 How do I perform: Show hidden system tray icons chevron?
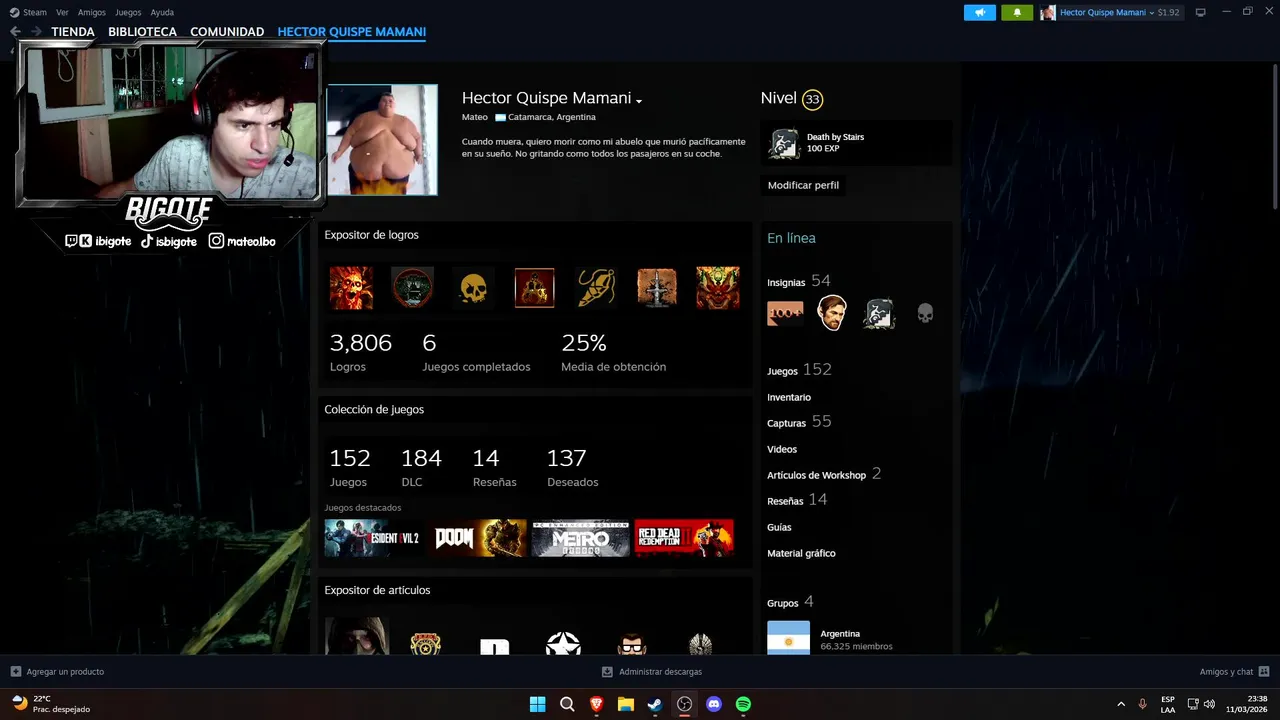click(x=1120, y=704)
